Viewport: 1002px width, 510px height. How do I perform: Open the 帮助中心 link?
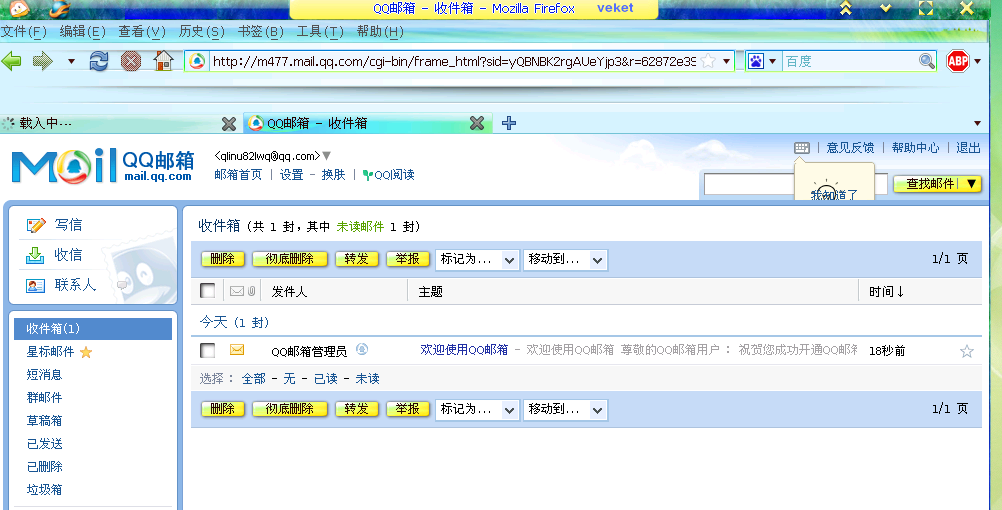pos(916,148)
